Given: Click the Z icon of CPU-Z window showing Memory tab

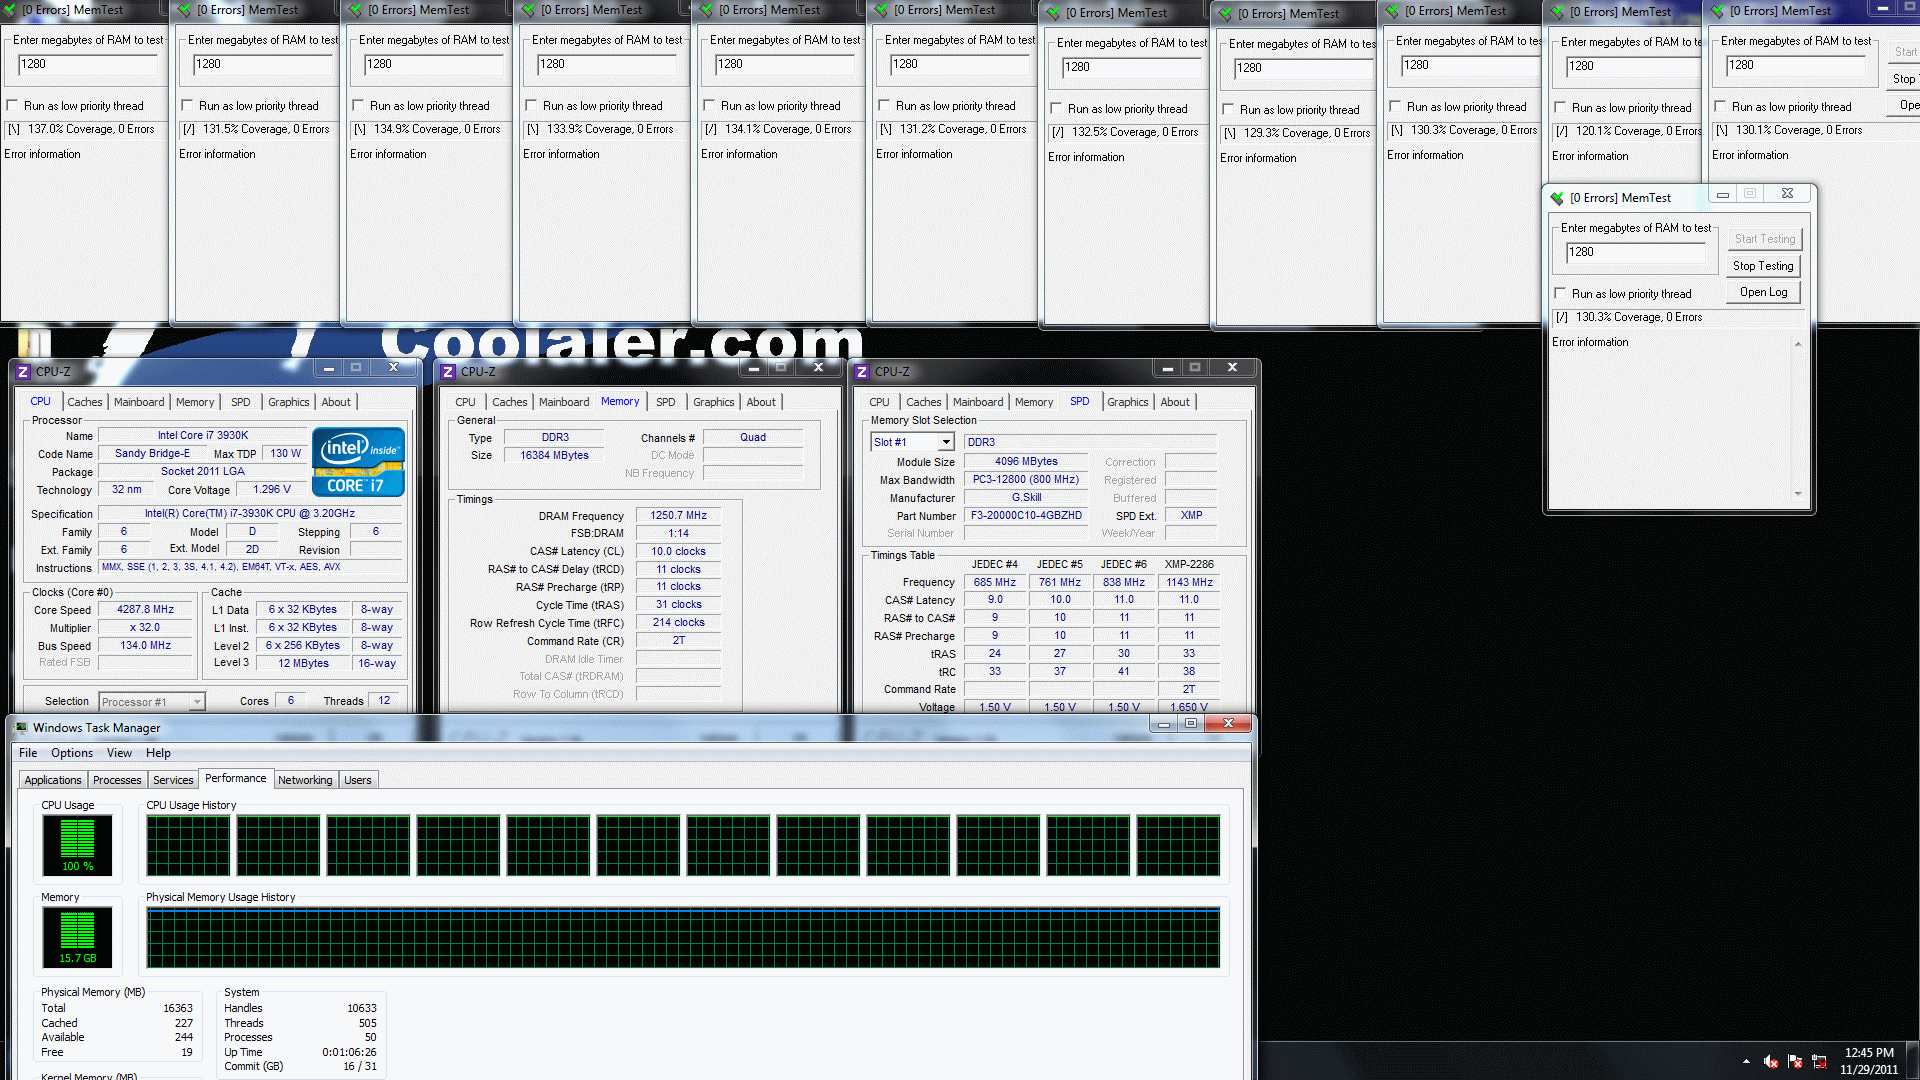Looking at the screenshot, I should (448, 371).
